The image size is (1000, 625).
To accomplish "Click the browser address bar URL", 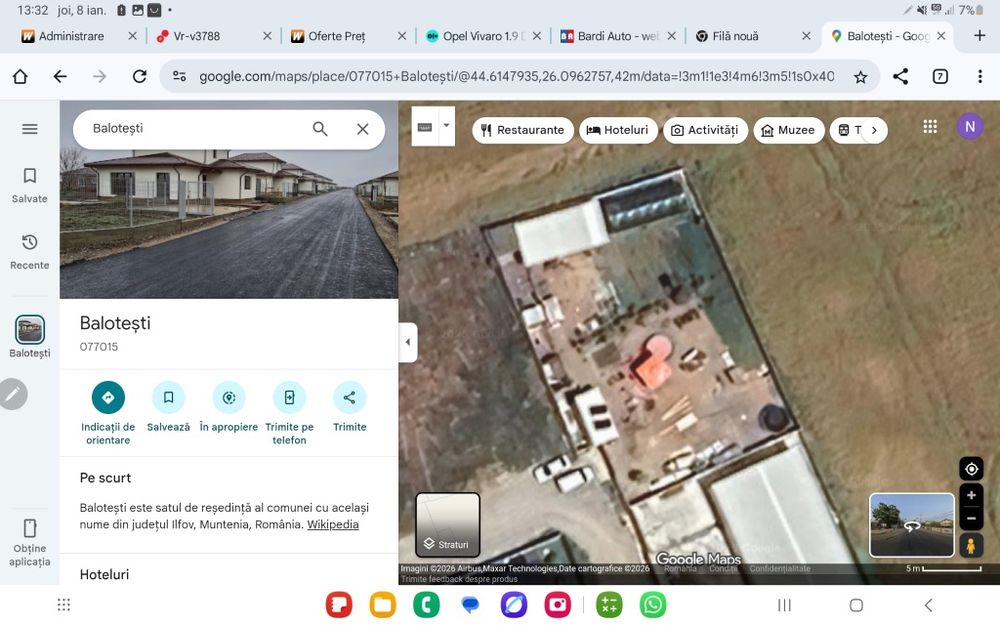I will click(517, 77).
